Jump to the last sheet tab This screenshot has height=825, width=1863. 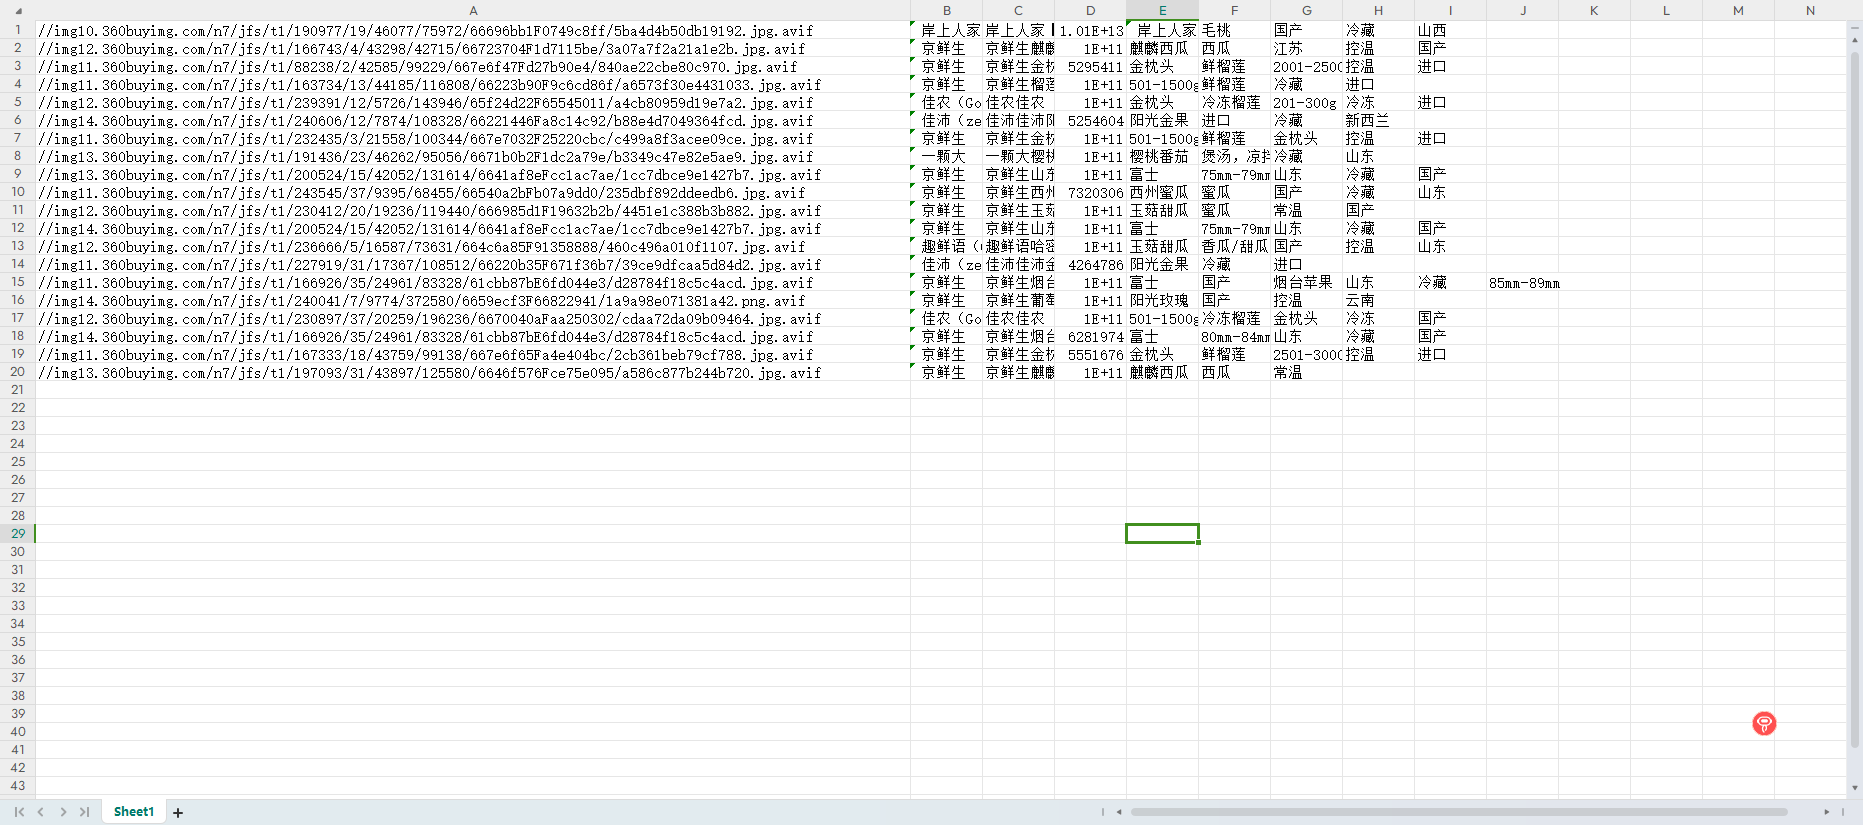(85, 812)
